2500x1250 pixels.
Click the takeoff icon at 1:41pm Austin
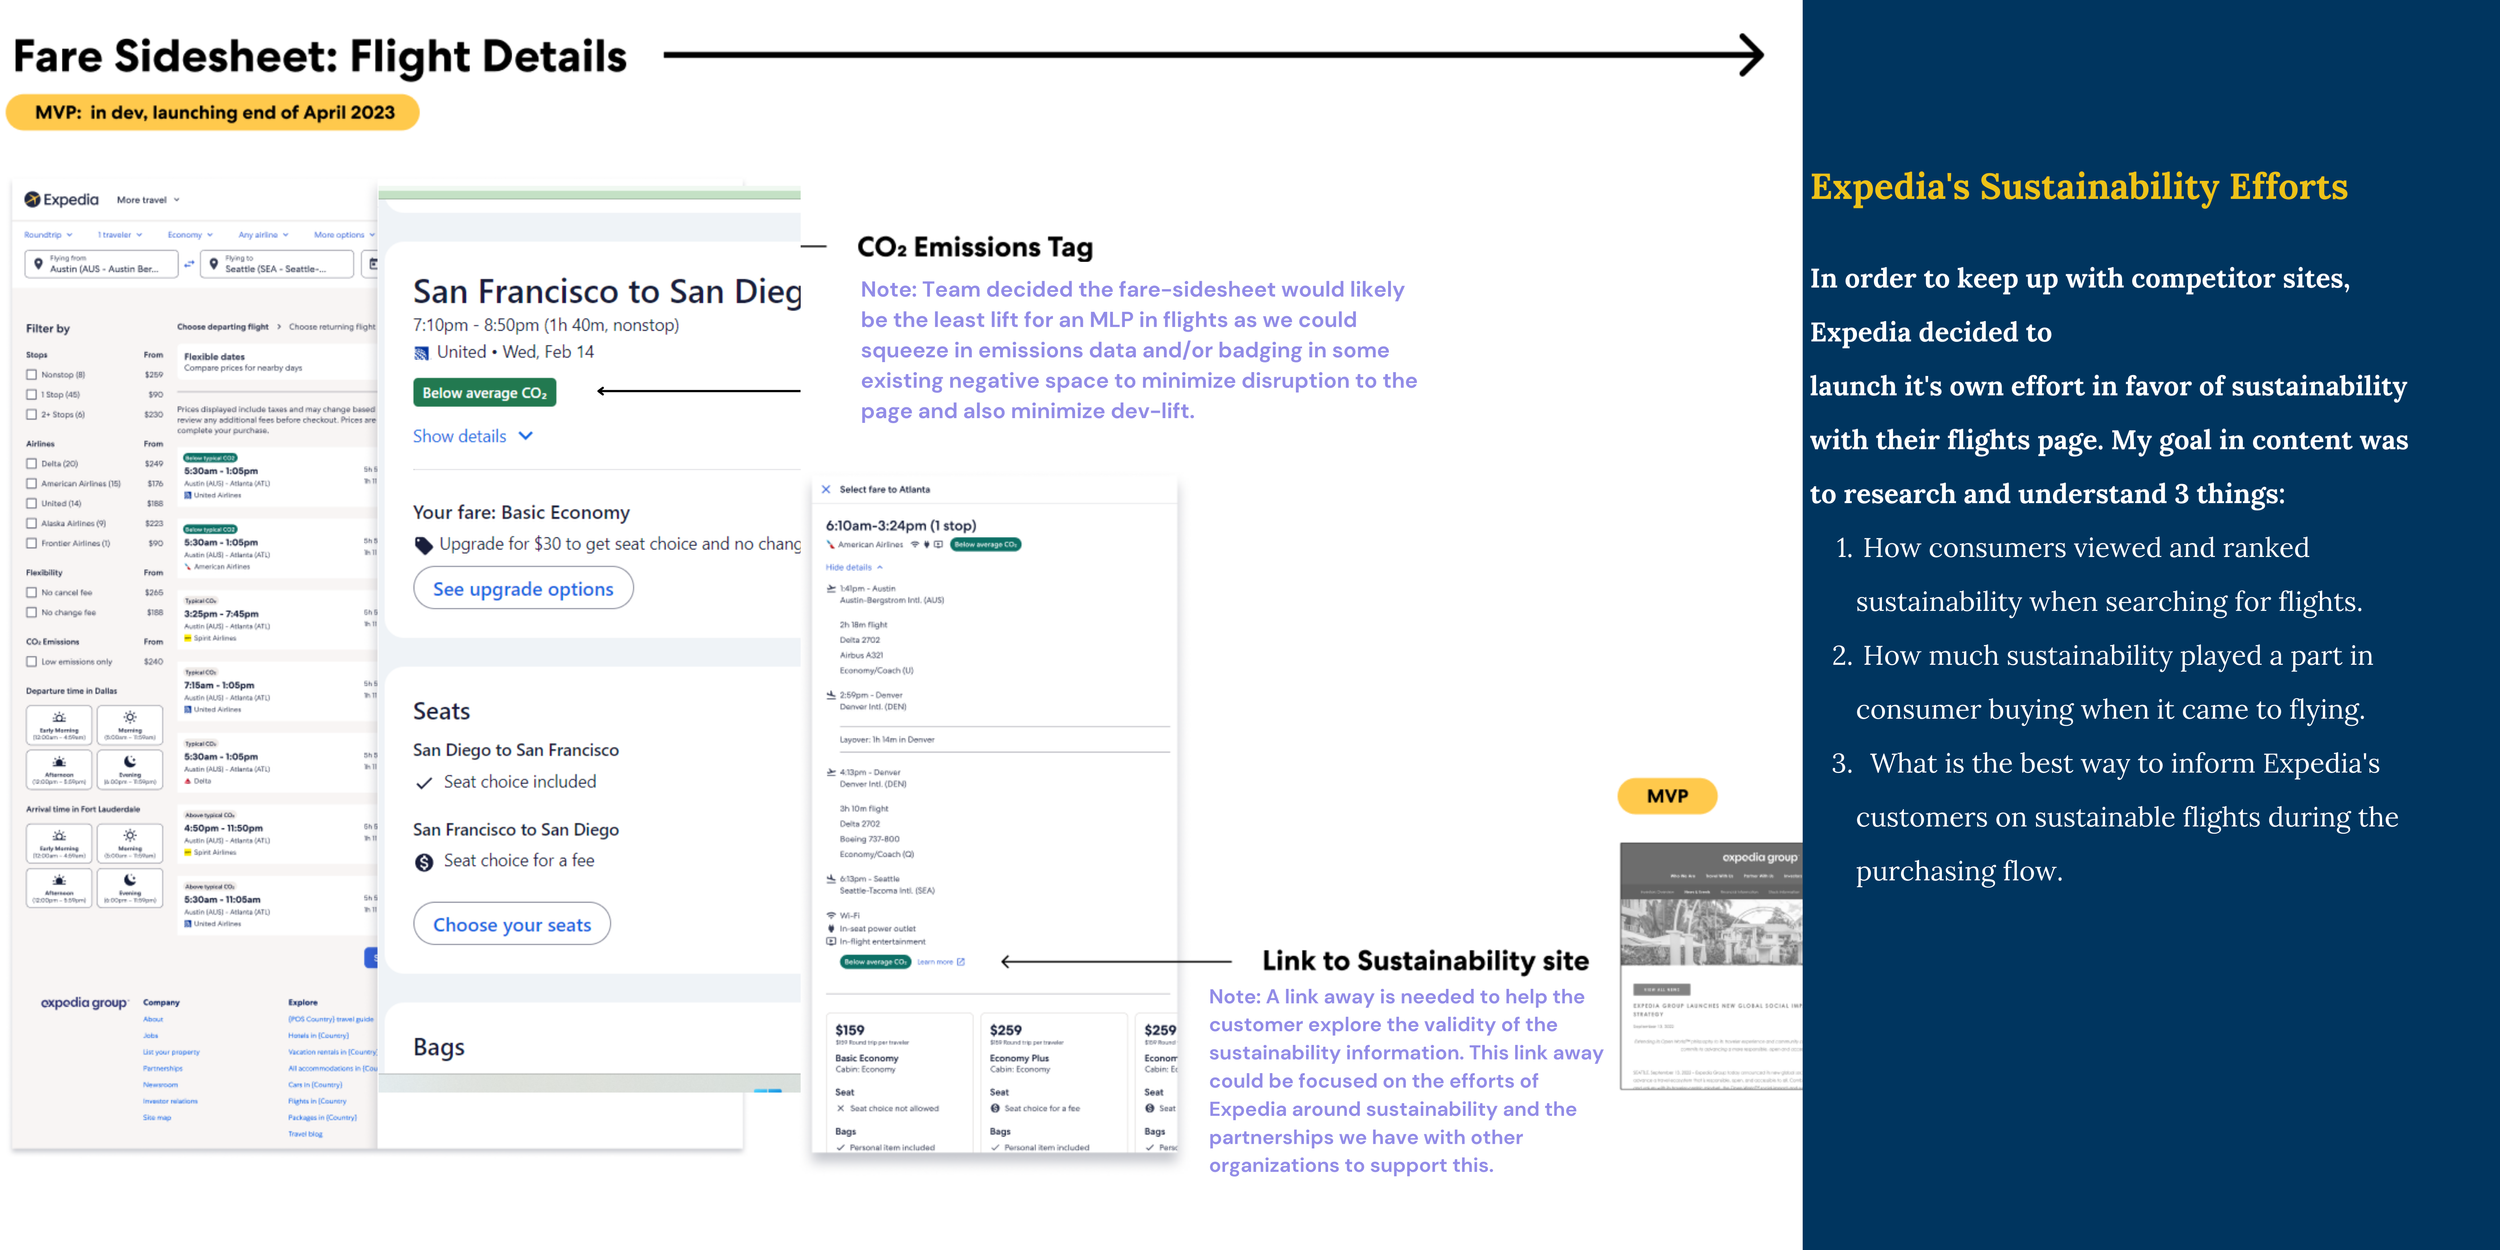tap(831, 589)
